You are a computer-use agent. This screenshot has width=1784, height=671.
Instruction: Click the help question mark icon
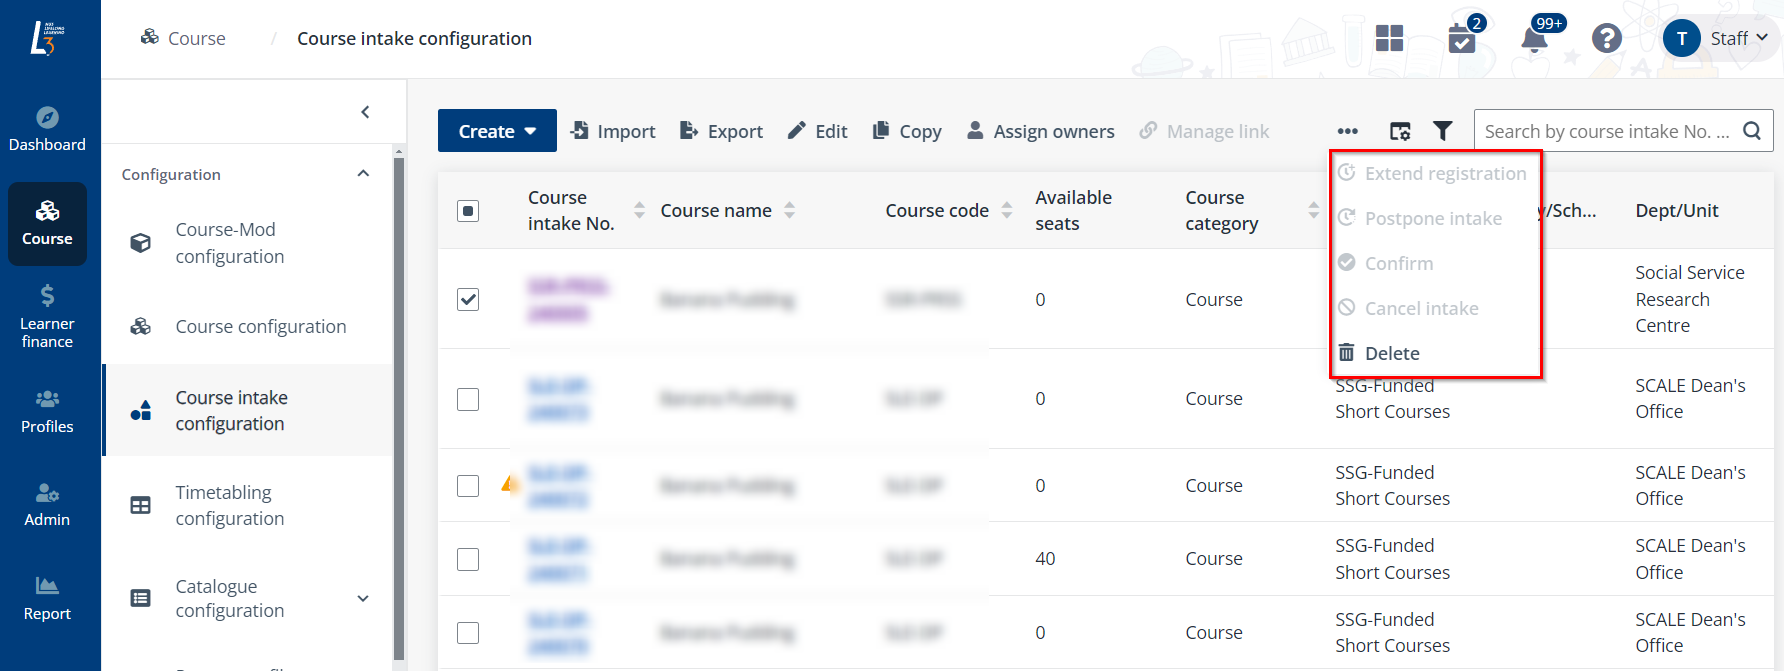[1606, 39]
